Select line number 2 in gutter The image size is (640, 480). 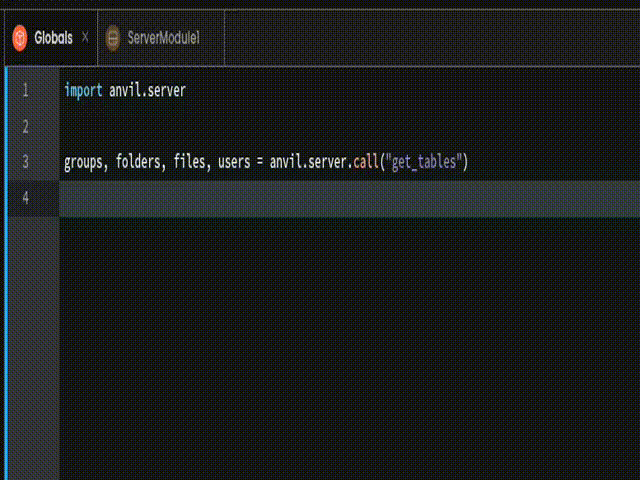[25, 126]
